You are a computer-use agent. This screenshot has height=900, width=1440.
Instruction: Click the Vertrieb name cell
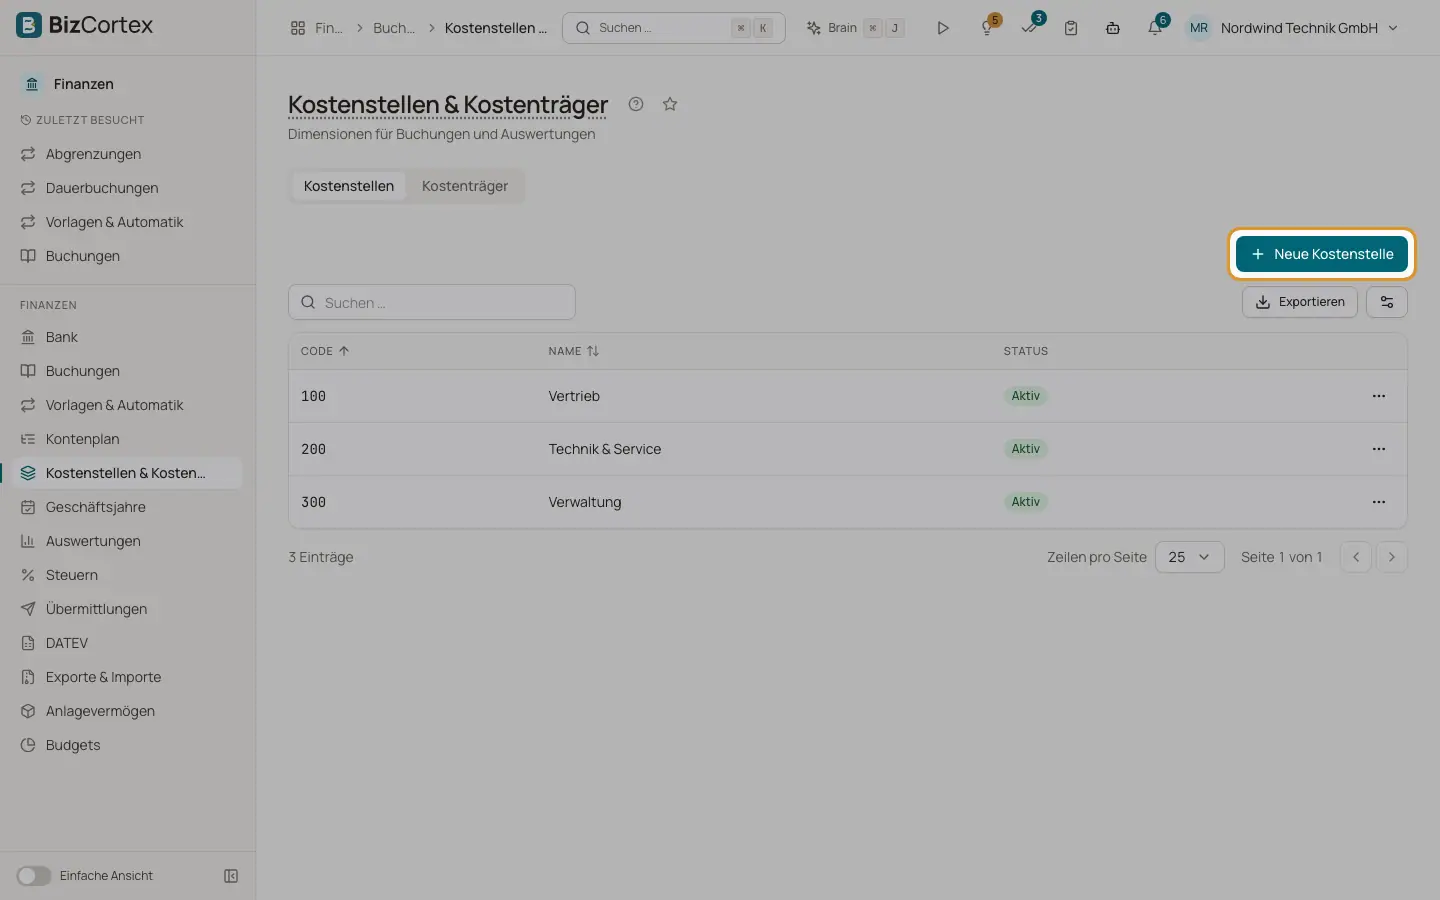(x=574, y=396)
